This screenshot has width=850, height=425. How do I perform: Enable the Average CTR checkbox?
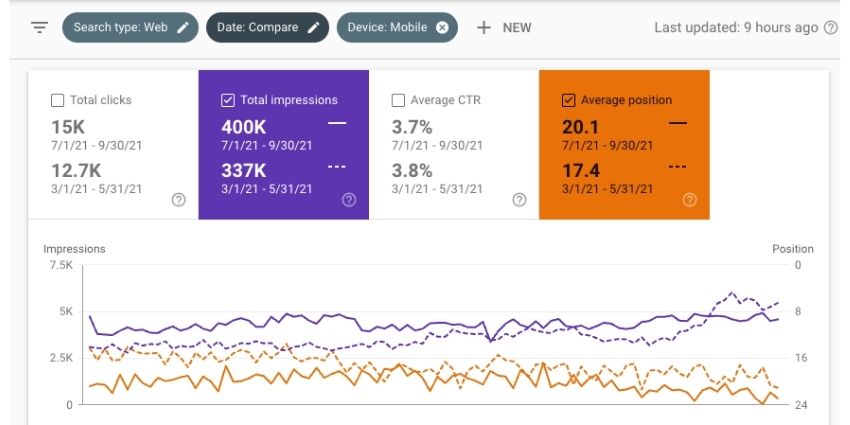(x=398, y=100)
